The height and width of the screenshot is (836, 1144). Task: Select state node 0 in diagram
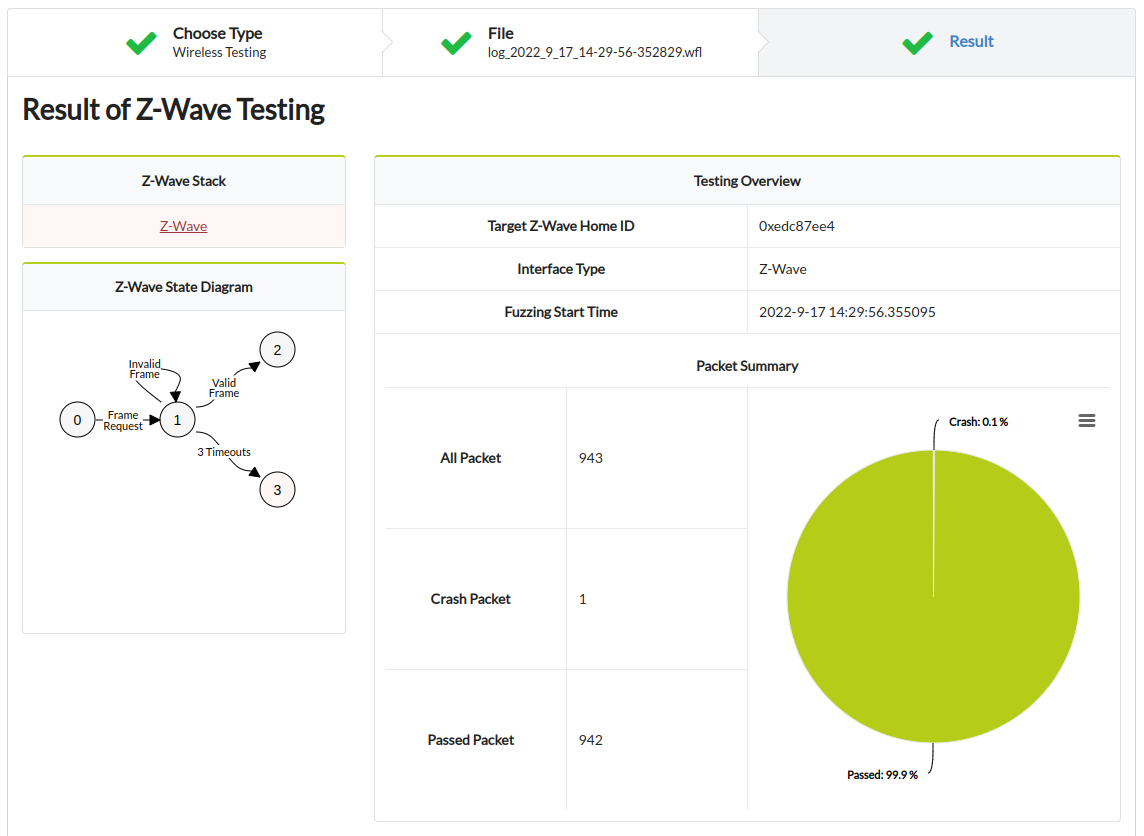(x=77, y=420)
